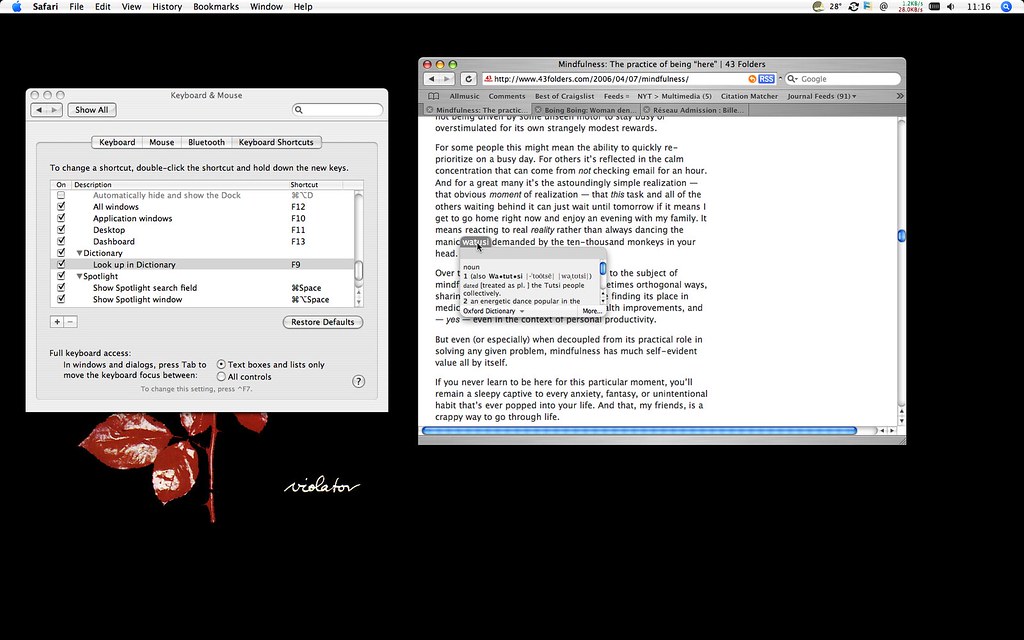Click the @ mail icon in the menu bar
Screen dimensions: 1024x640
pos(884,7)
